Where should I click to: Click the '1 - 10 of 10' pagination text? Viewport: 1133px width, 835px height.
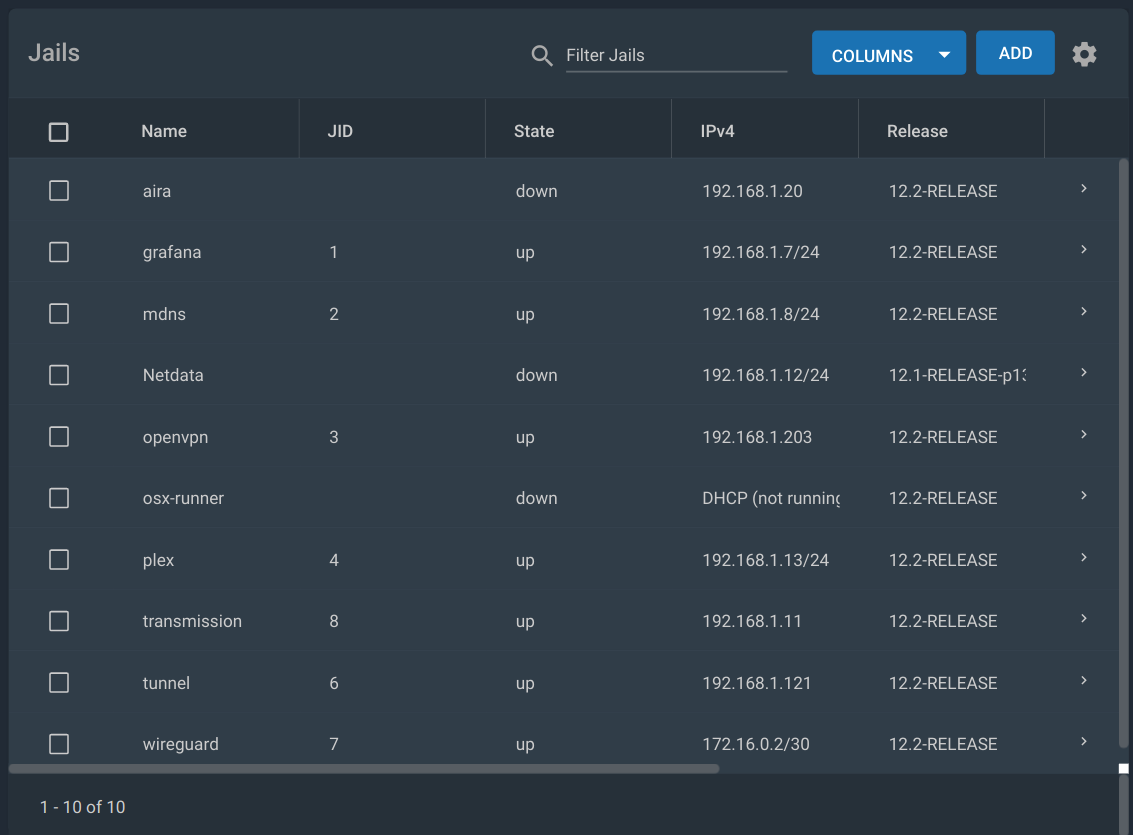82,807
